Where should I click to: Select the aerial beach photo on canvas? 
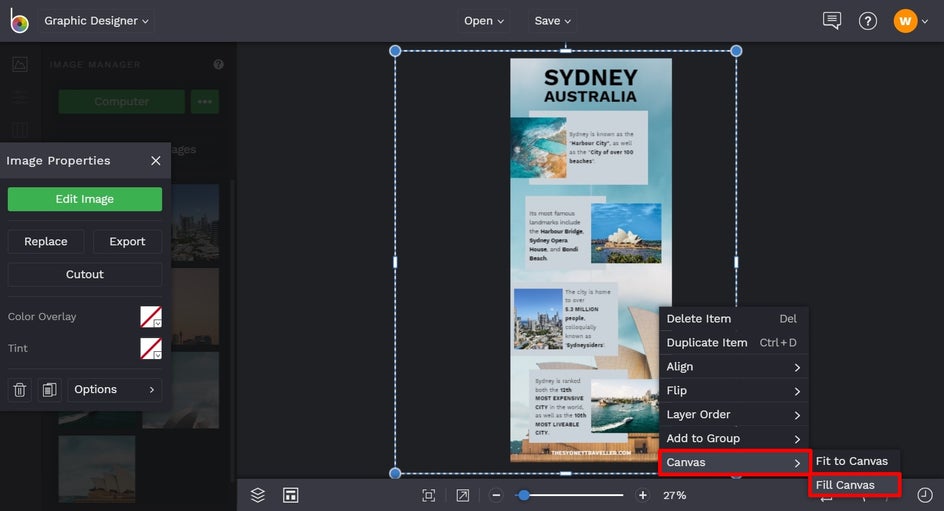538,148
